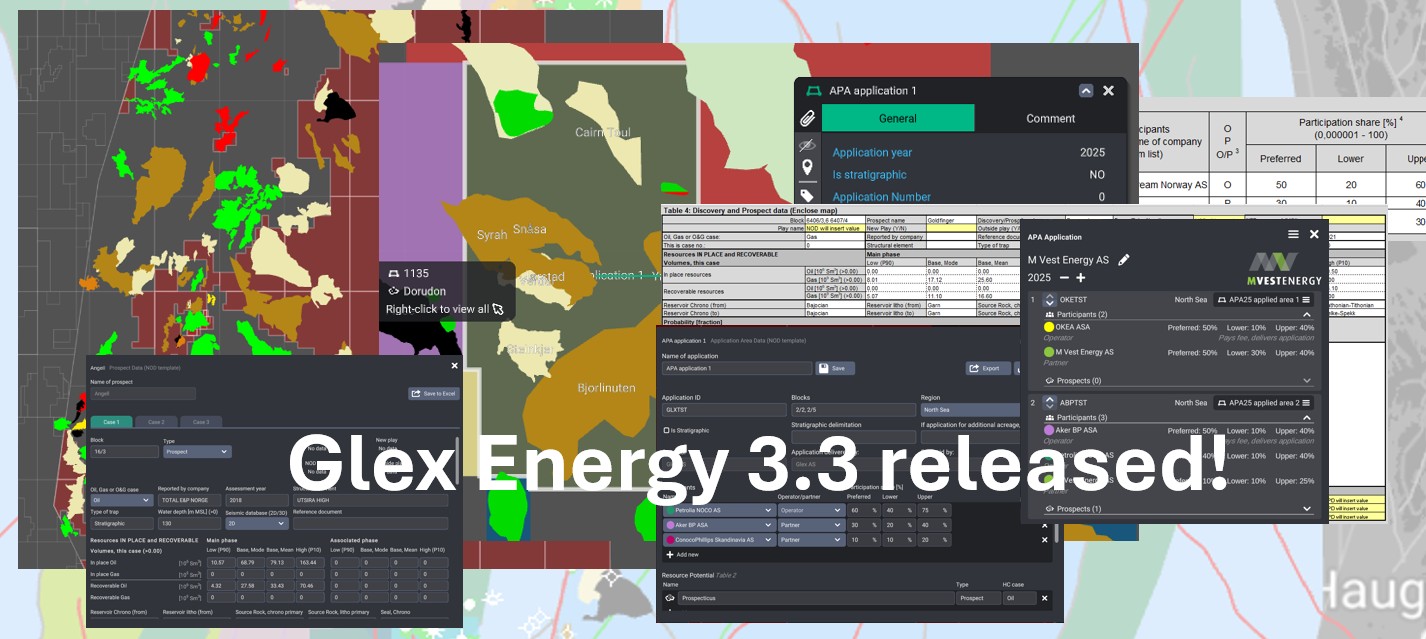Remove the Prospecticus resource row
Viewport: 1426px width, 639px height.
[1044, 598]
